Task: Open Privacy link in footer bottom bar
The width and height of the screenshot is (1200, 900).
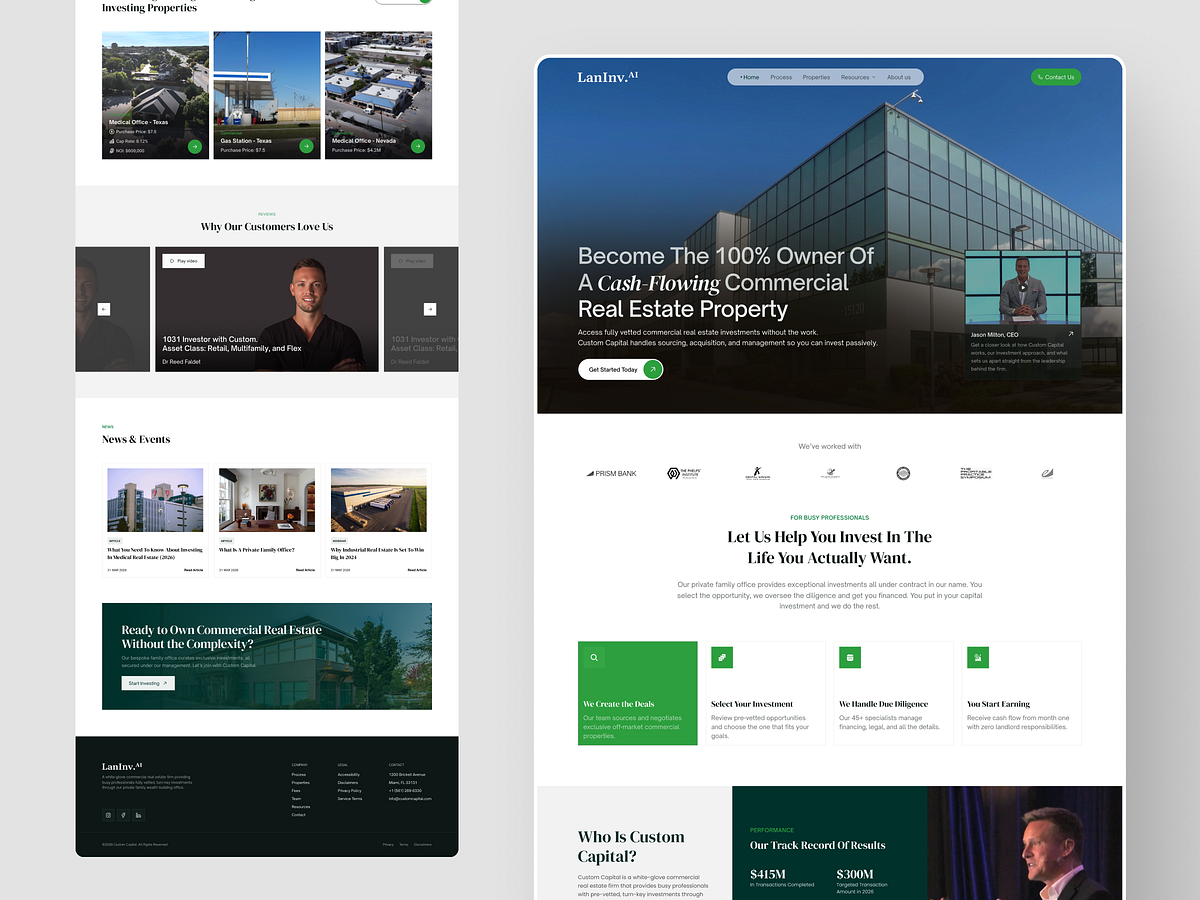Action: pyautogui.click(x=388, y=844)
